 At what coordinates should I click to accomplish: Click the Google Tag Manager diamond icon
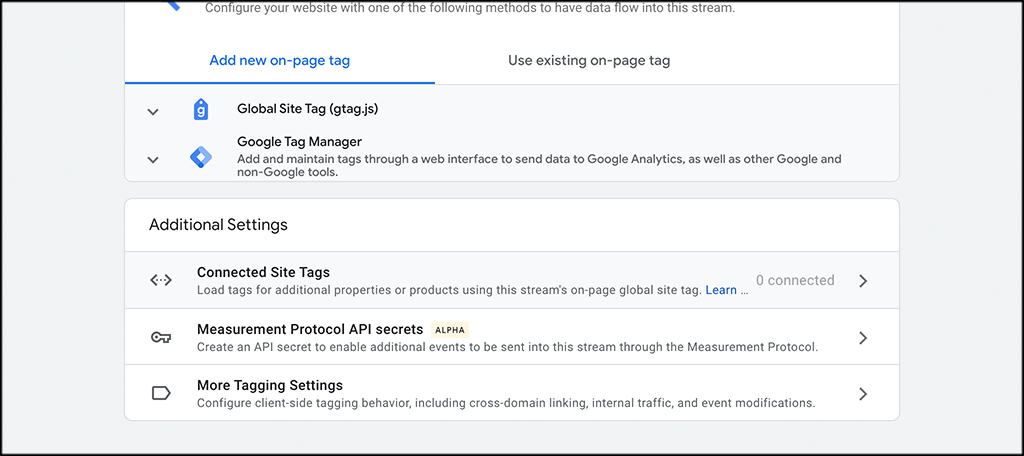pyautogui.click(x=201, y=157)
